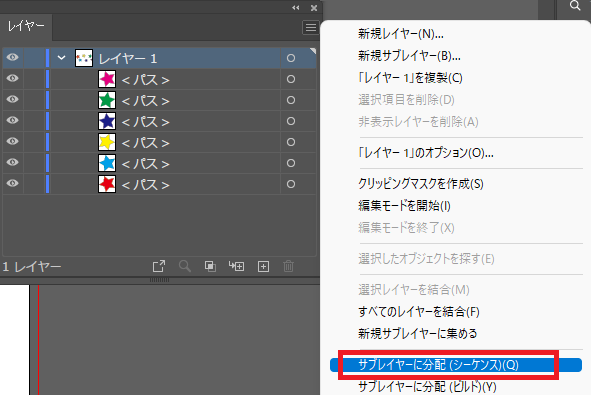Click the pink star thumbnail
The height and width of the screenshot is (395, 591).
tap(107, 79)
